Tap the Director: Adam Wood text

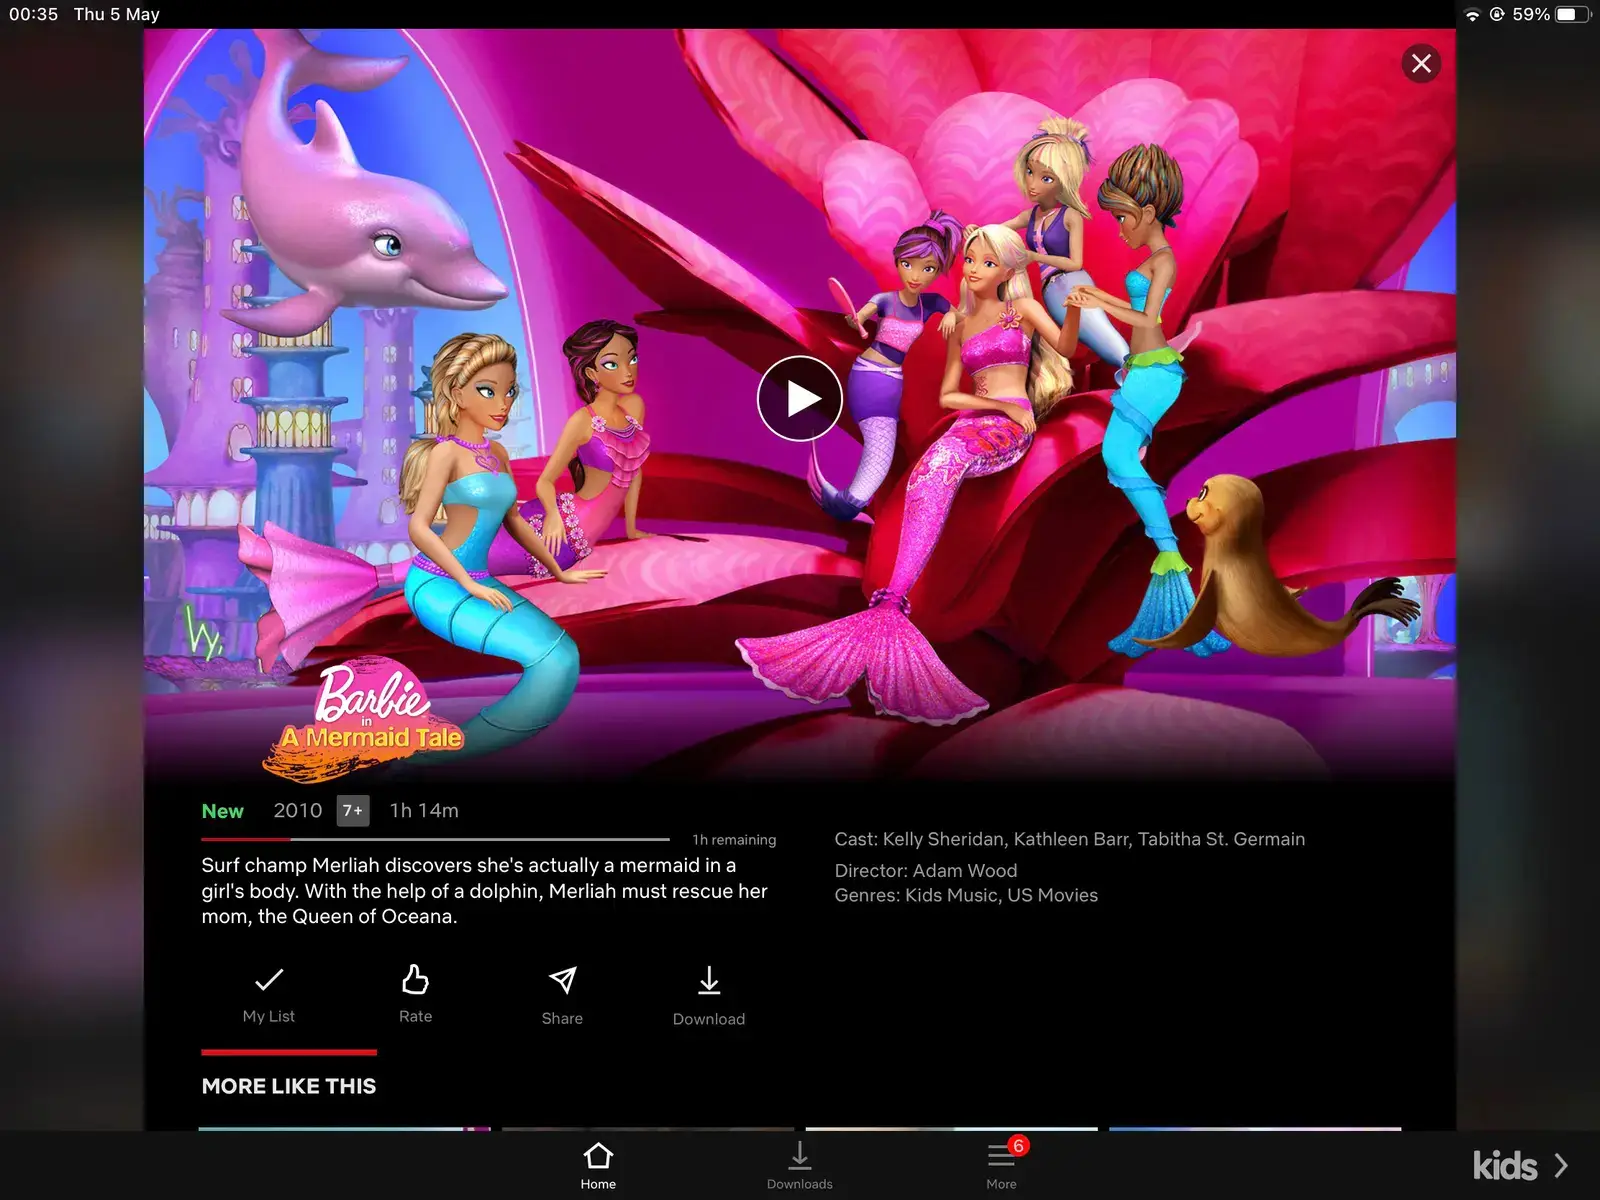coord(926,871)
